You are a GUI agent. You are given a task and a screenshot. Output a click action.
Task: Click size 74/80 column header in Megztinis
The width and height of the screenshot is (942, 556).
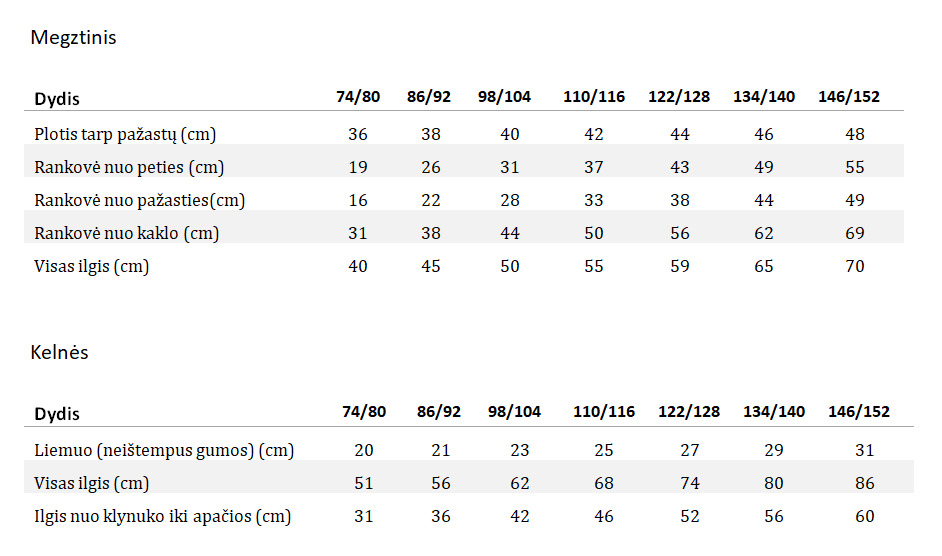coord(358,97)
